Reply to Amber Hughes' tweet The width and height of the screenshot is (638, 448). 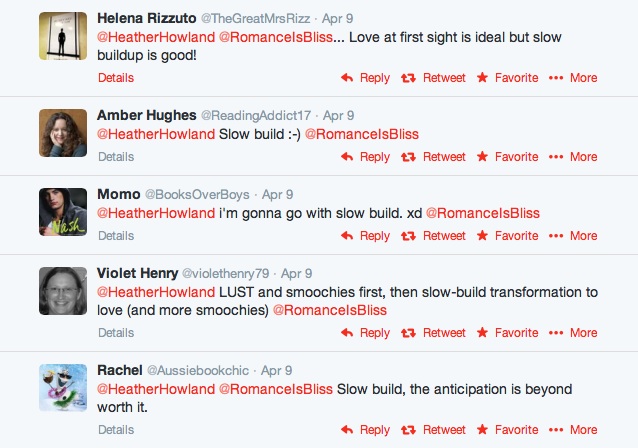pos(365,157)
